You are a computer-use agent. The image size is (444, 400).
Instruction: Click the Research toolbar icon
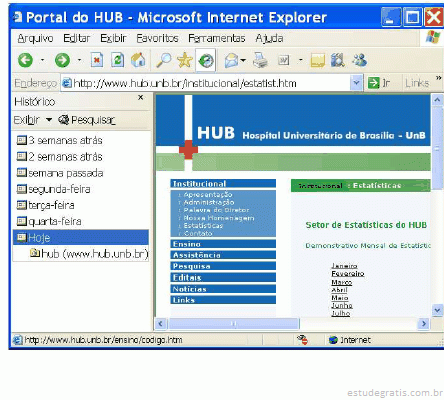[337, 60]
